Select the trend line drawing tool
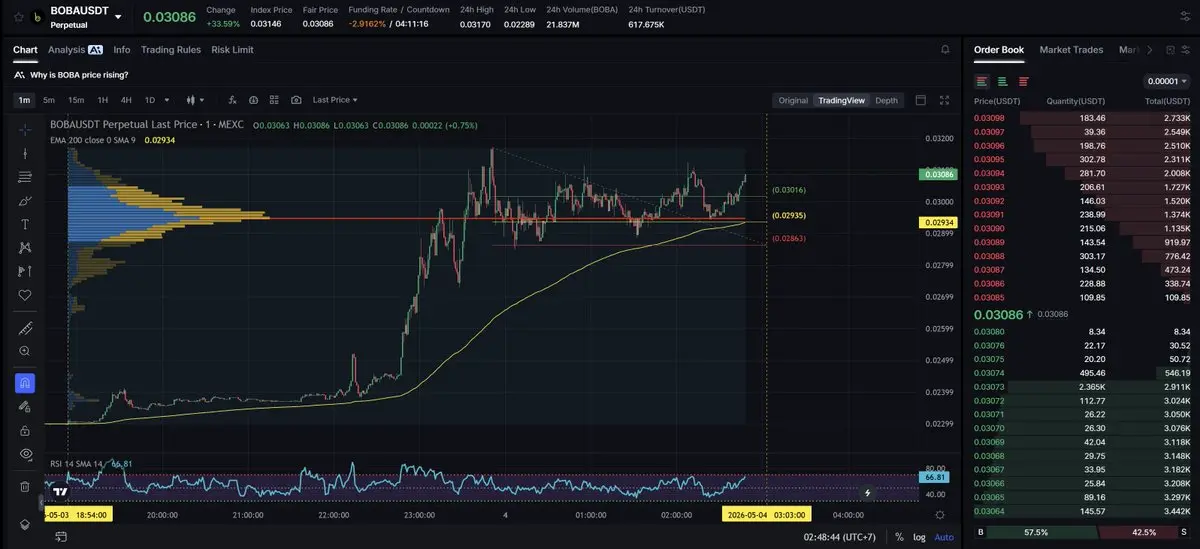 click(26, 153)
